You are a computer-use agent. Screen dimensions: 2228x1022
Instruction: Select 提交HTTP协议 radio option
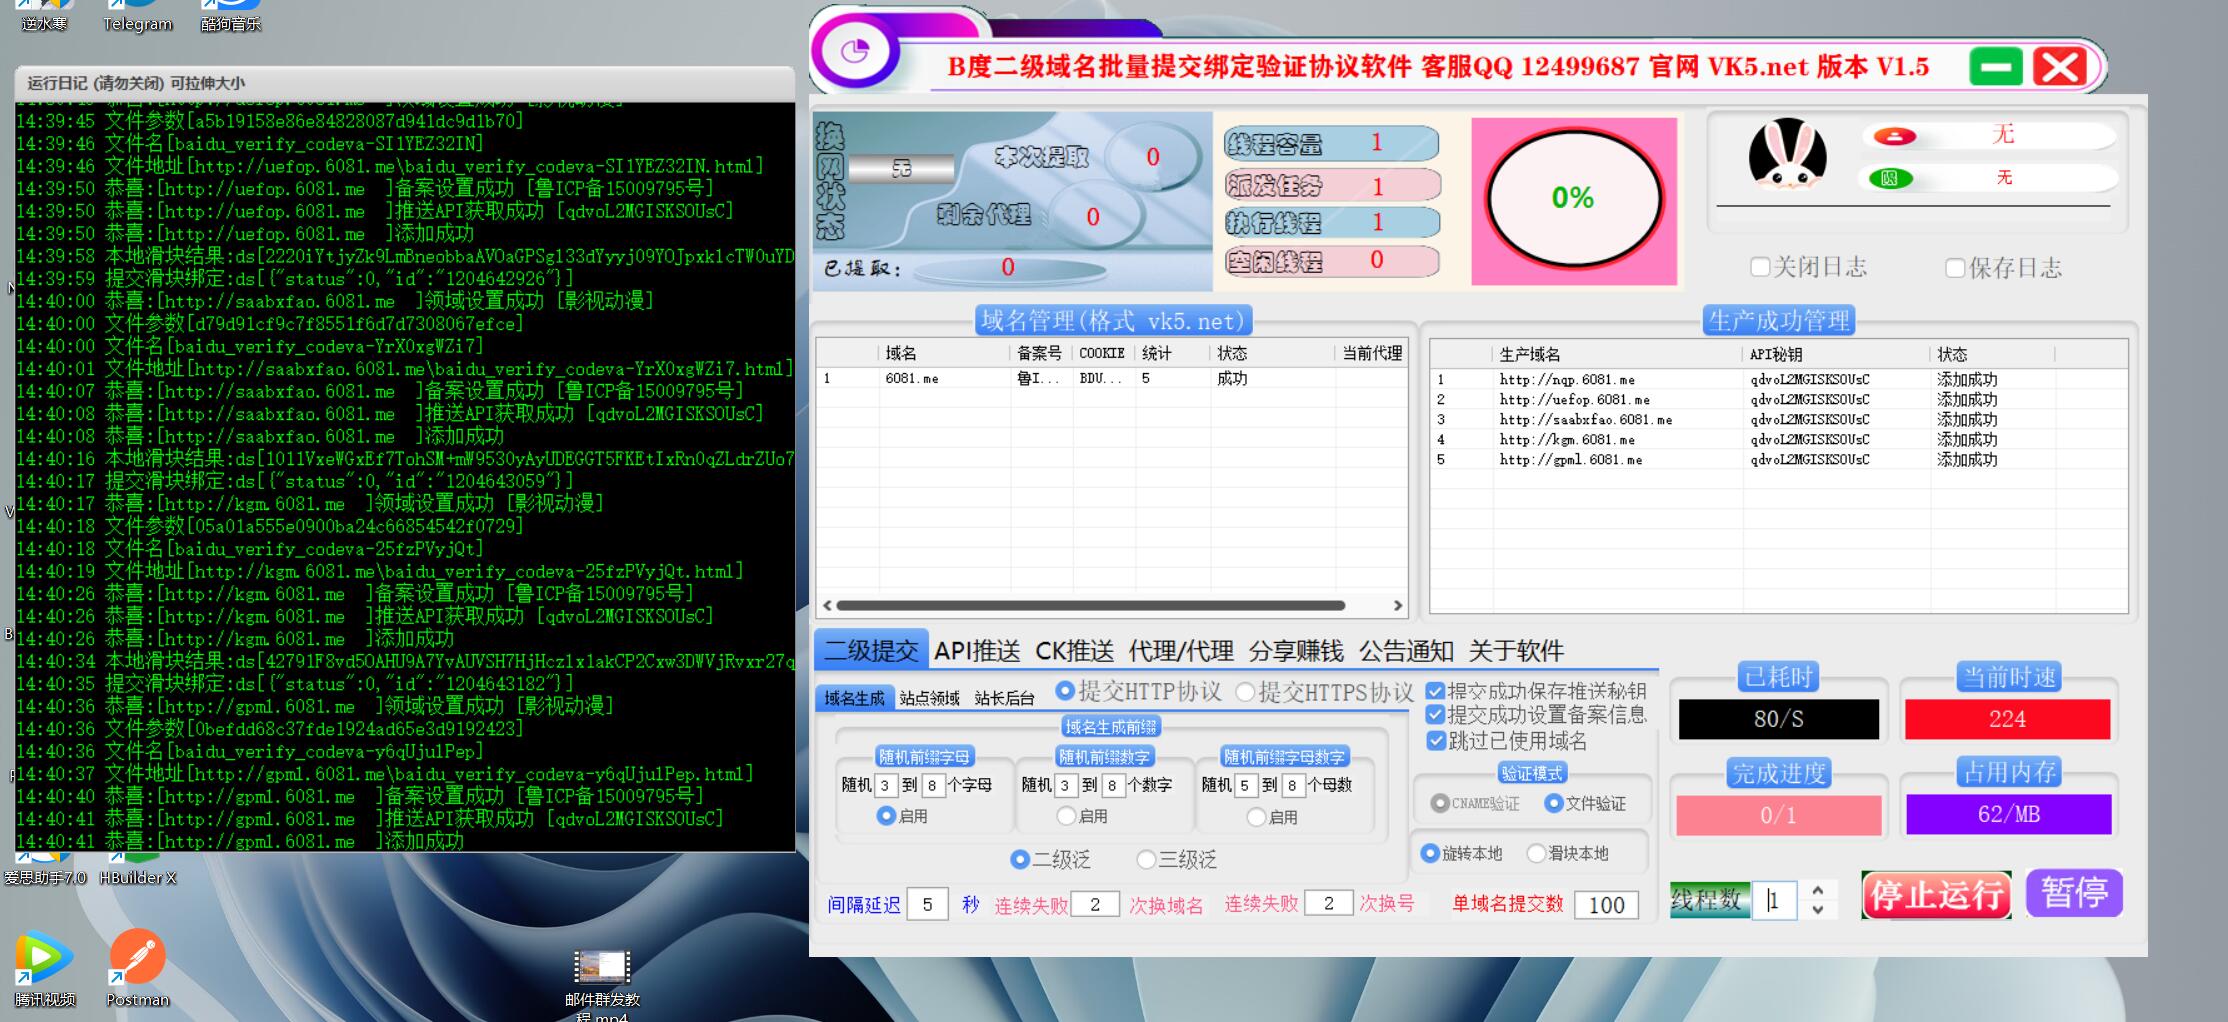1065,691
